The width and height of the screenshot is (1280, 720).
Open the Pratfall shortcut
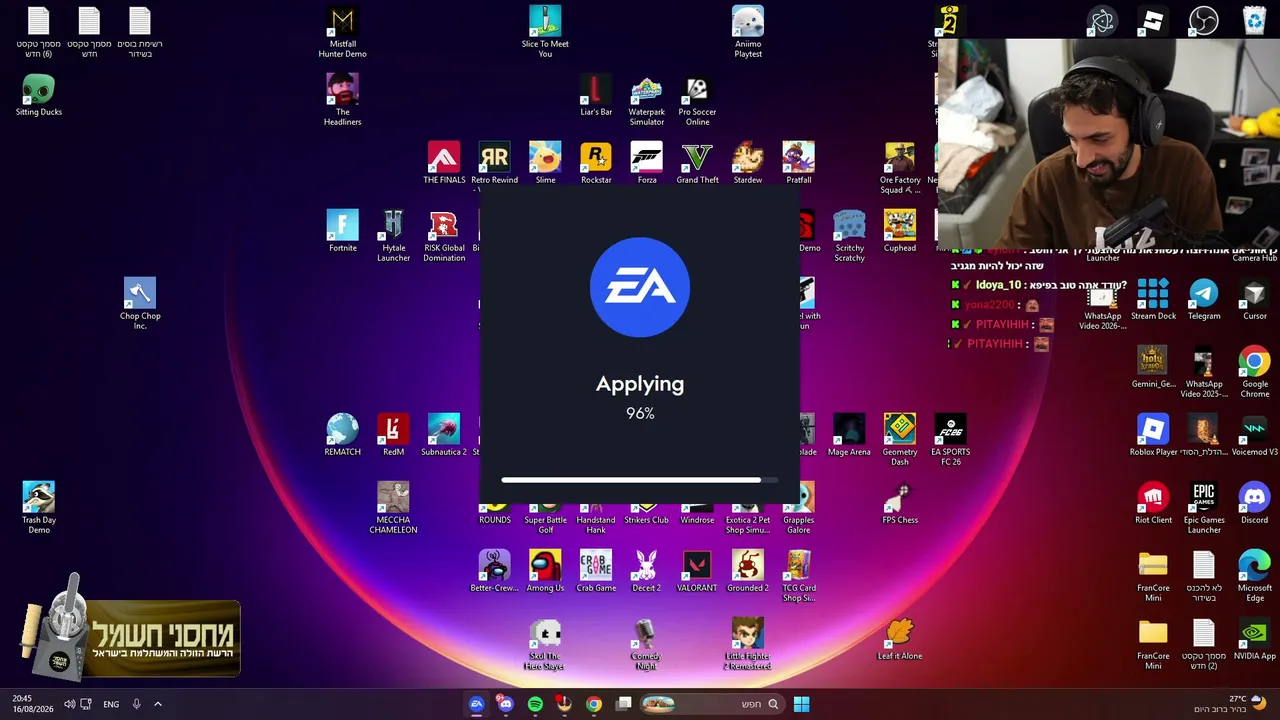click(799, 163)
